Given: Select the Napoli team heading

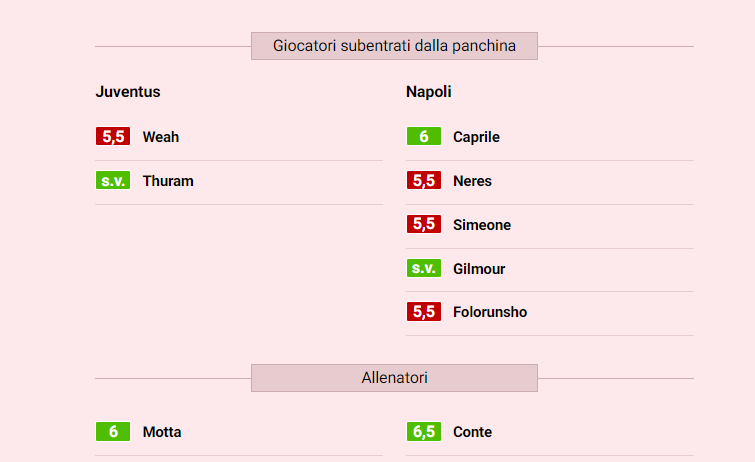Looking at the screenshot, I should coord(429,92).
